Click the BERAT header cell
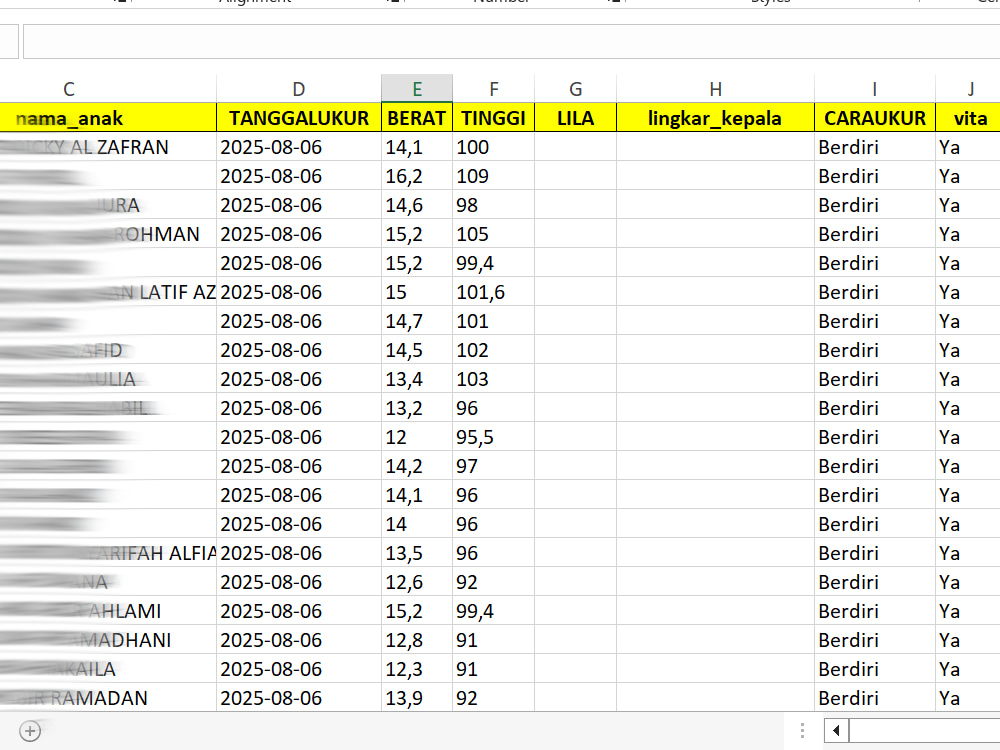 (x=417, y=118)
